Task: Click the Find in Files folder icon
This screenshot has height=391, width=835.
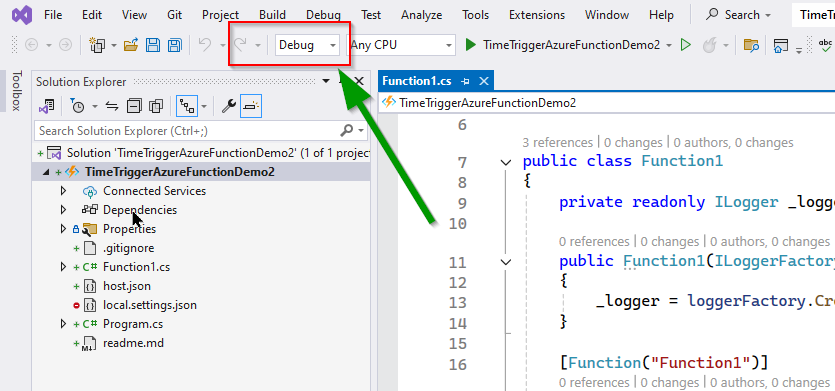Action: point(751,45)
